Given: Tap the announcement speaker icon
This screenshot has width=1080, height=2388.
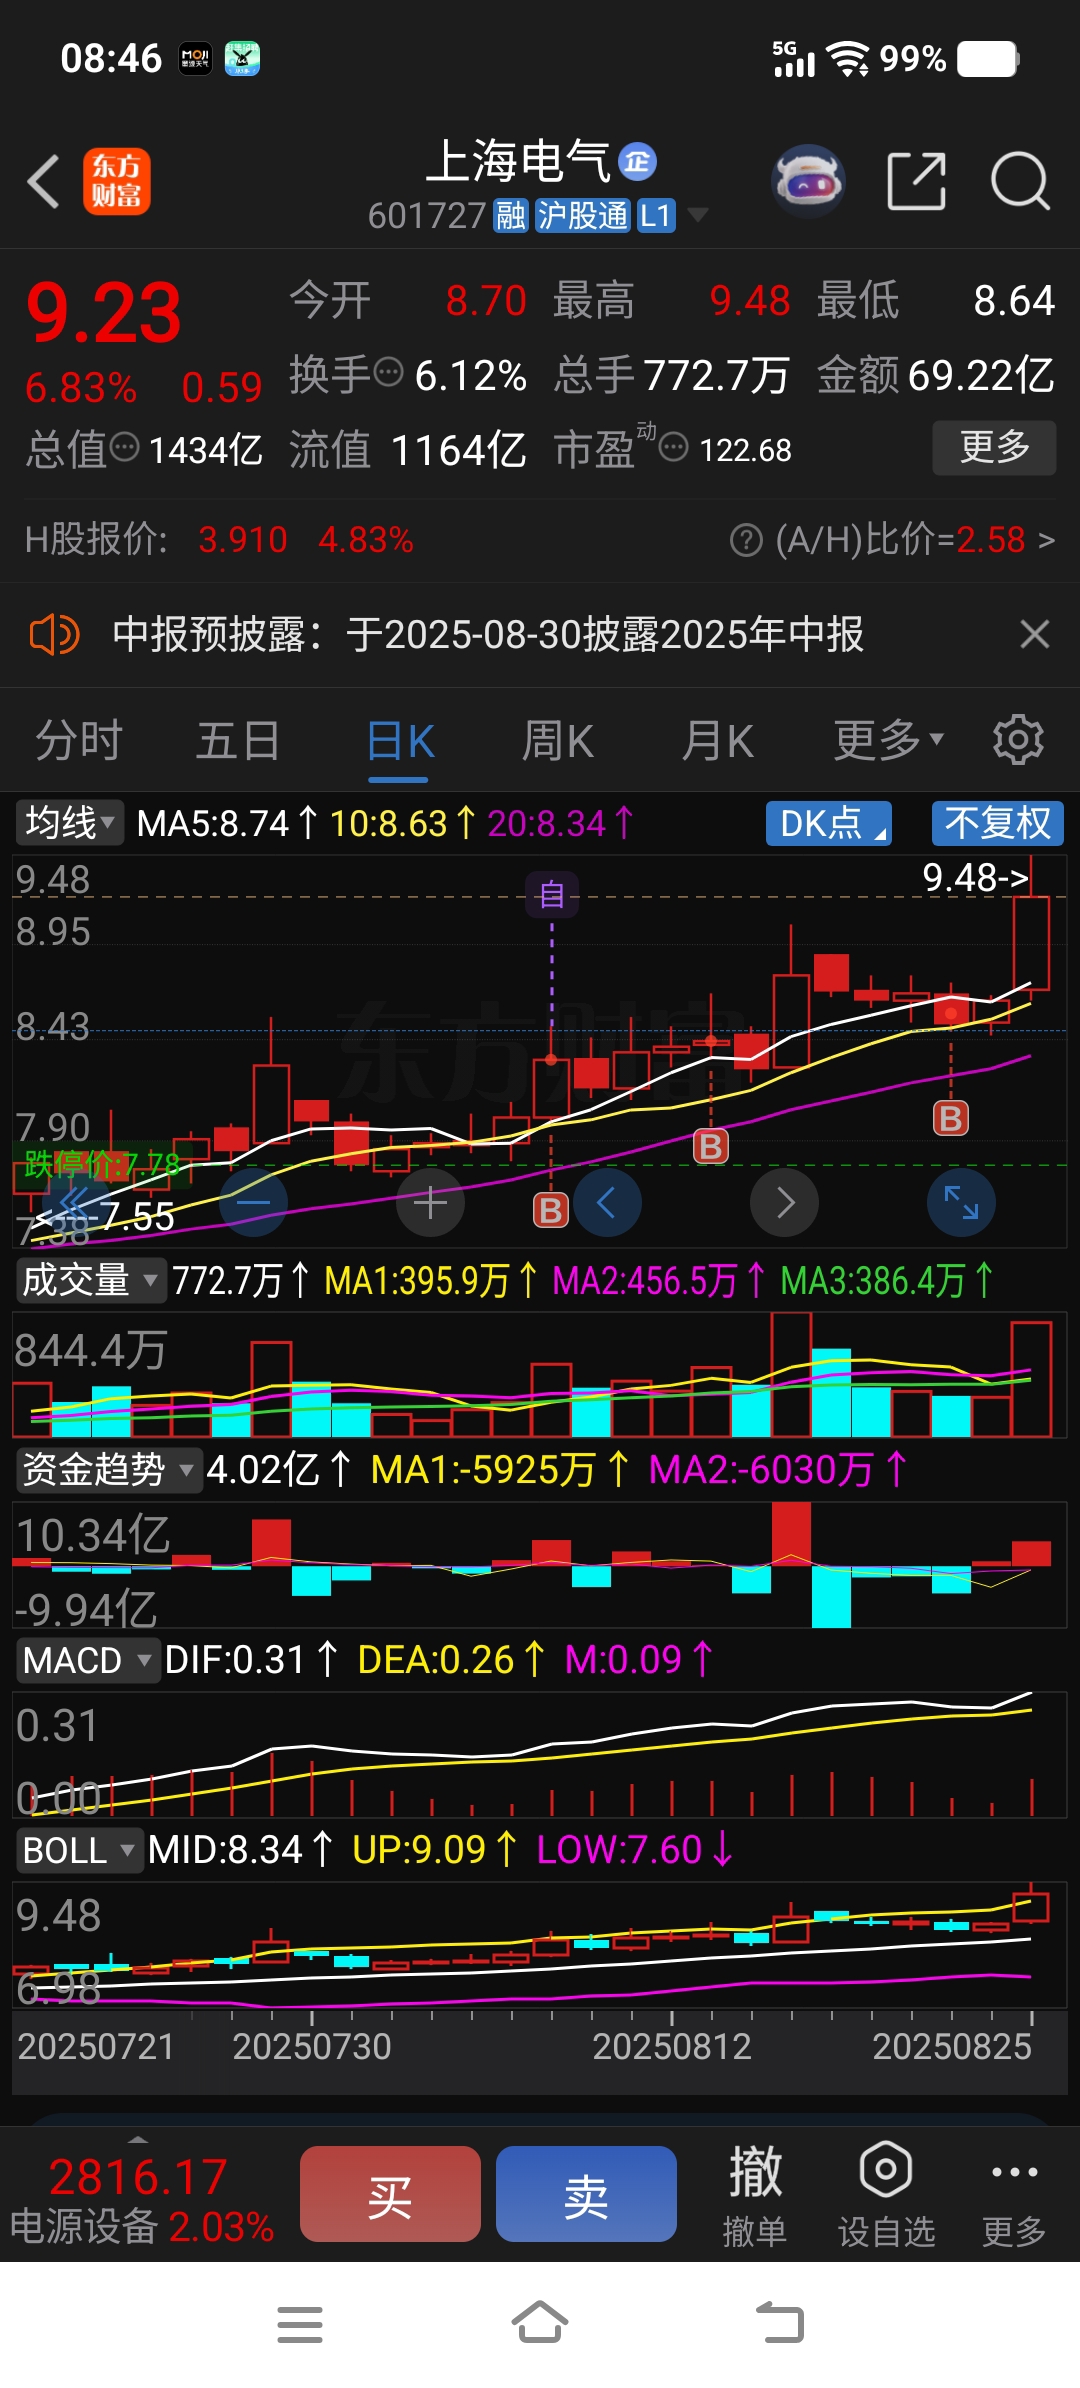Looking at the screenshot, I should 54,634.
